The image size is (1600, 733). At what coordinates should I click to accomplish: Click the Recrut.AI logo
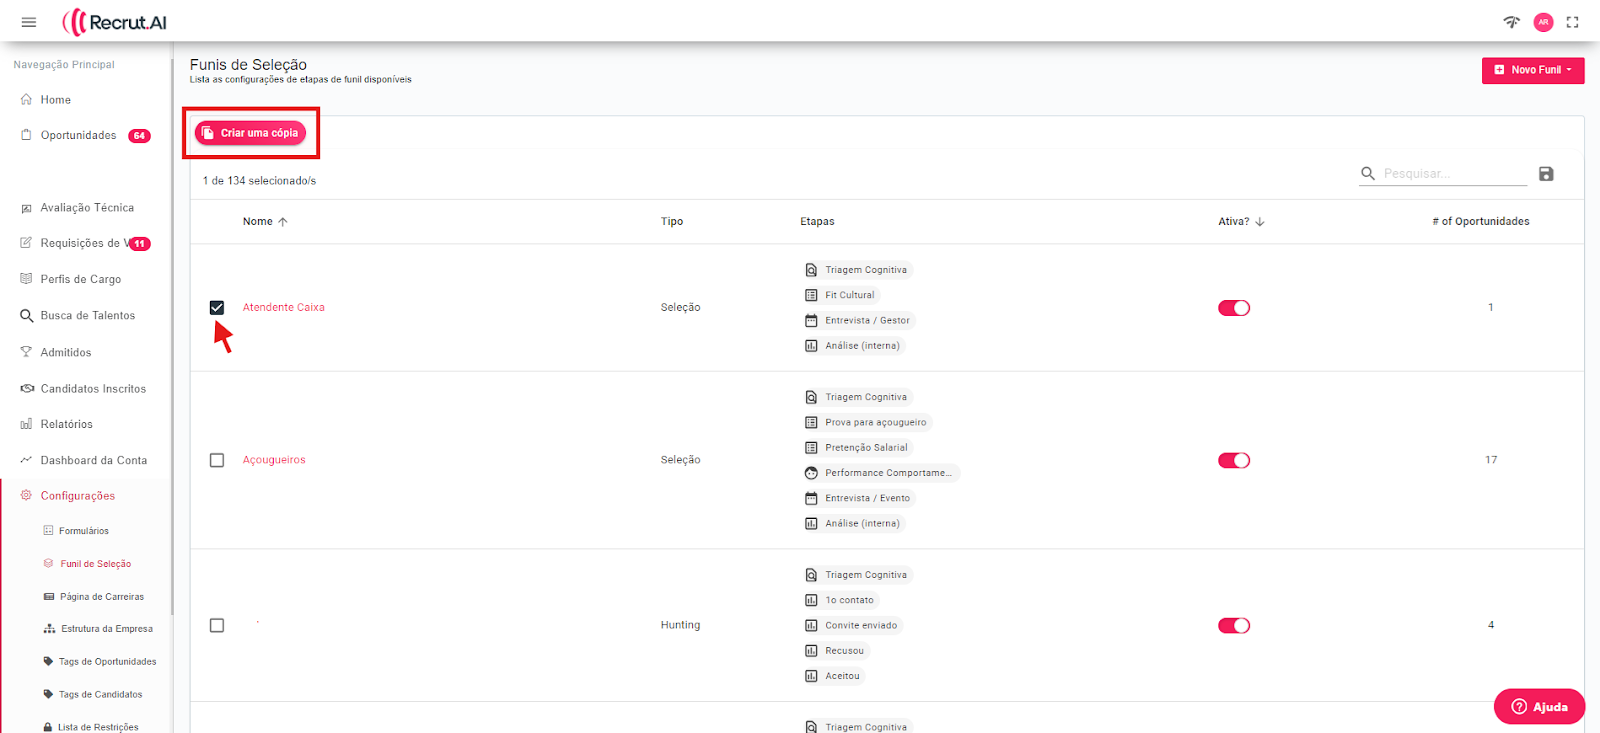coord(115,22)
